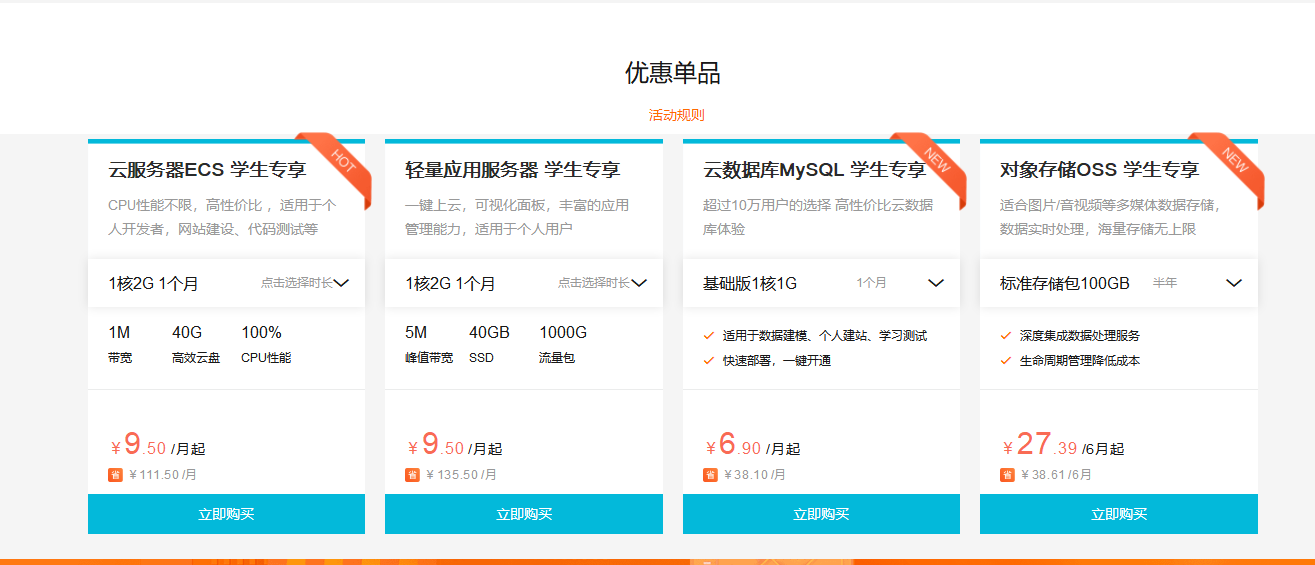Click 立即购买 under 云服务器ECS card
Screen dimensions: 1315x565
pos(226,514)
